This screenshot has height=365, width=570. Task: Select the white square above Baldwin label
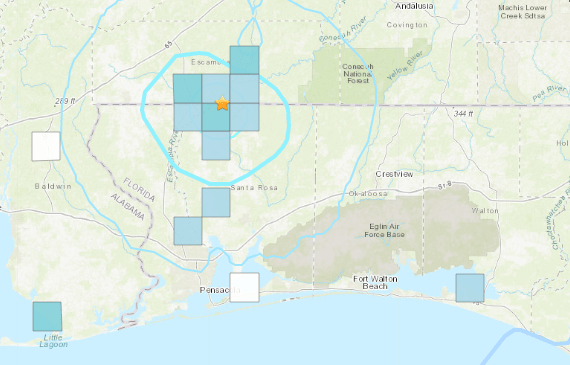pyautogui.click(x=46, y=146)
